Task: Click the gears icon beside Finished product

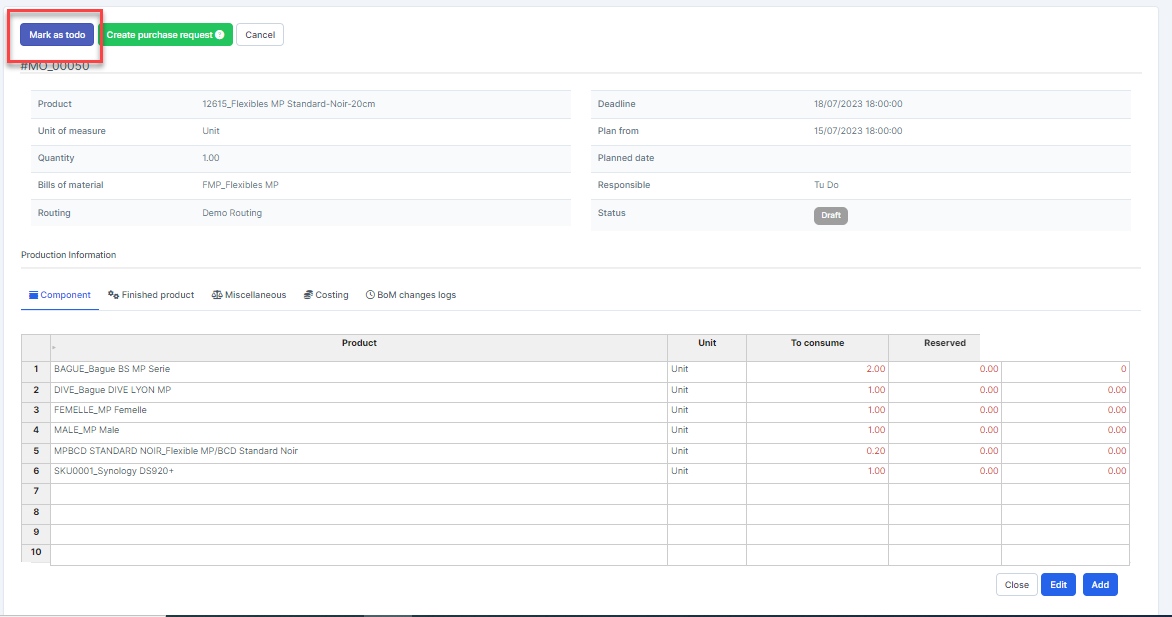Action: pos(114,295)
